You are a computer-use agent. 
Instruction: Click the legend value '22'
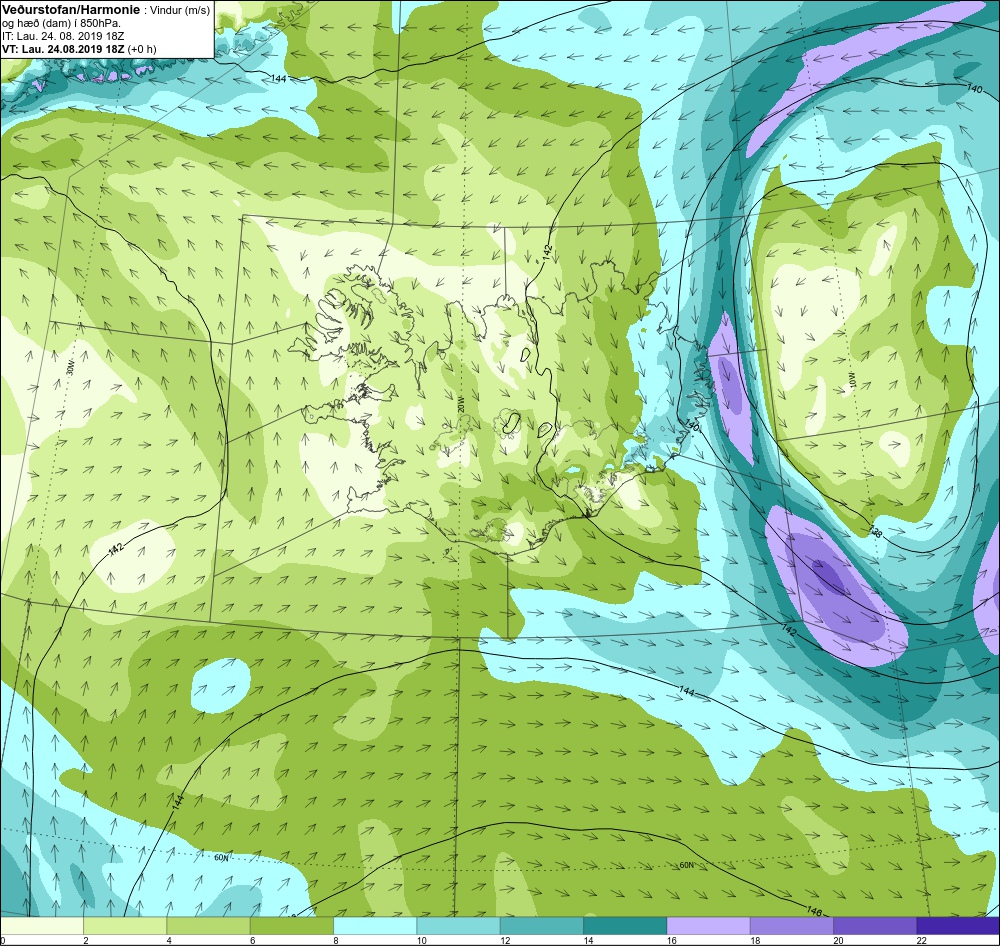pos(922,940)
